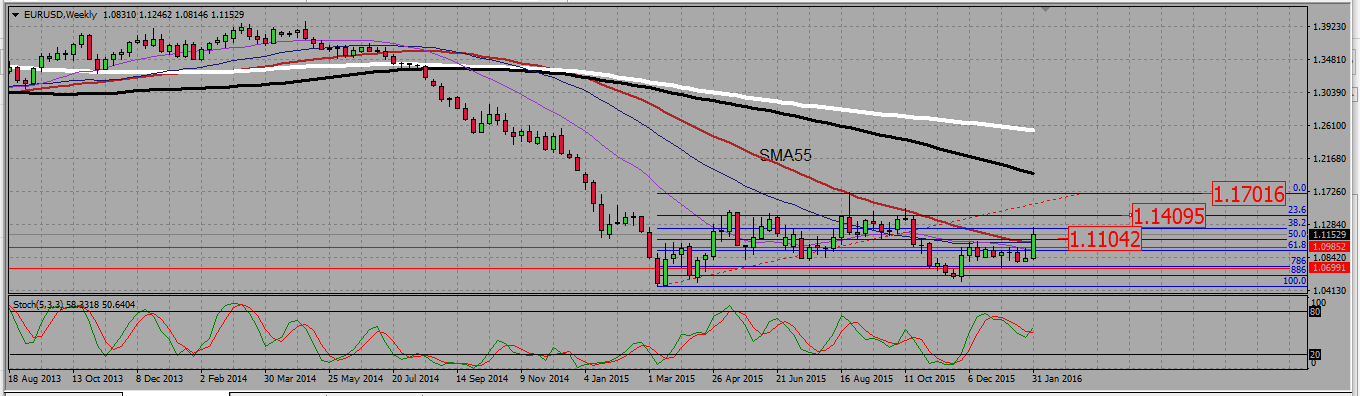Viewport: 1360px width, 396px height.
Task: Click the 31 Jan 2016 date label
Action: [x=1057, y=380]
